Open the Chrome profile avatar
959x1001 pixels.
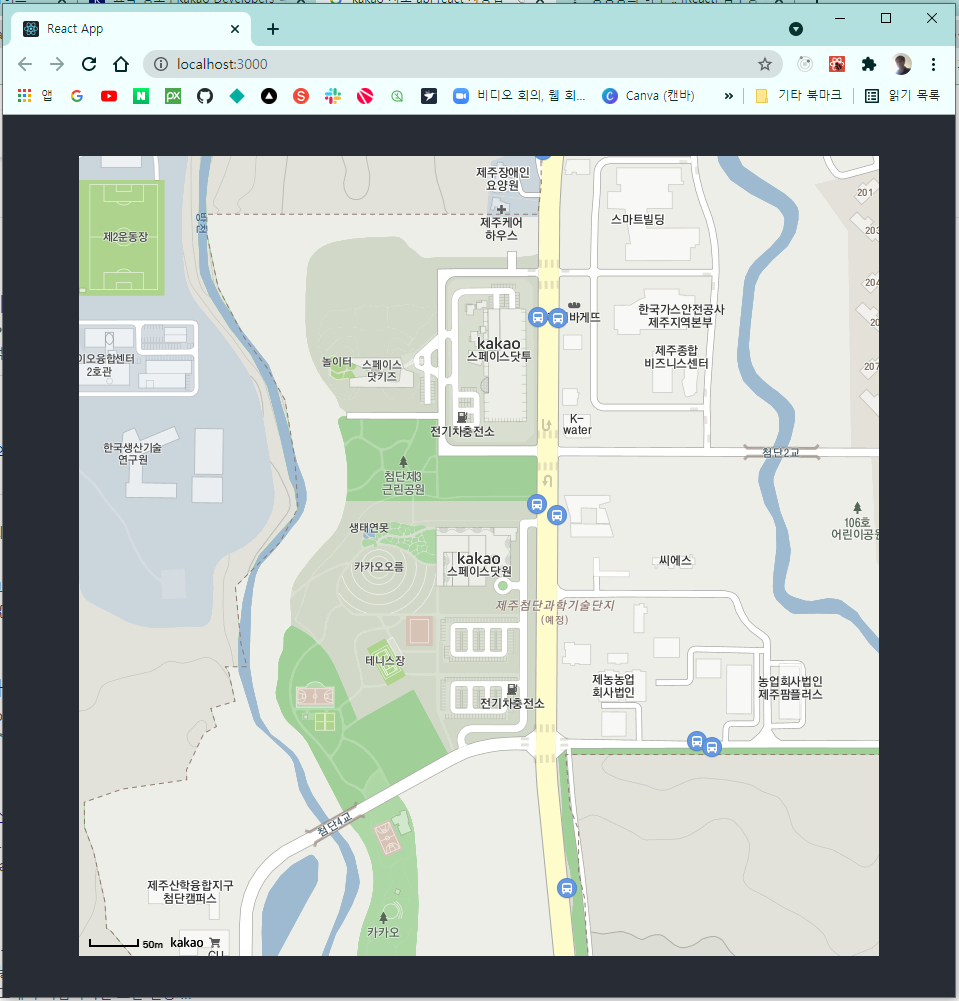pyautogui.click(x=902, y=64)
